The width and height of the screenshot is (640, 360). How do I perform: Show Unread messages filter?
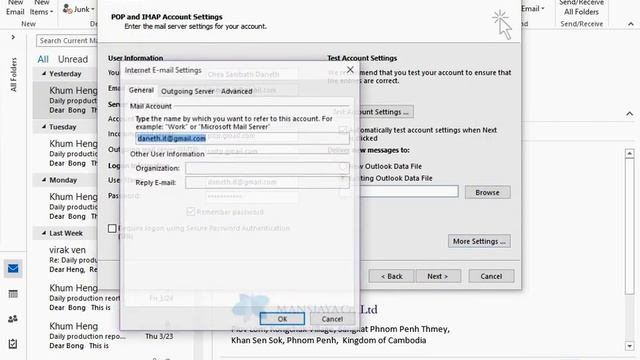click(x=73, y=59)
